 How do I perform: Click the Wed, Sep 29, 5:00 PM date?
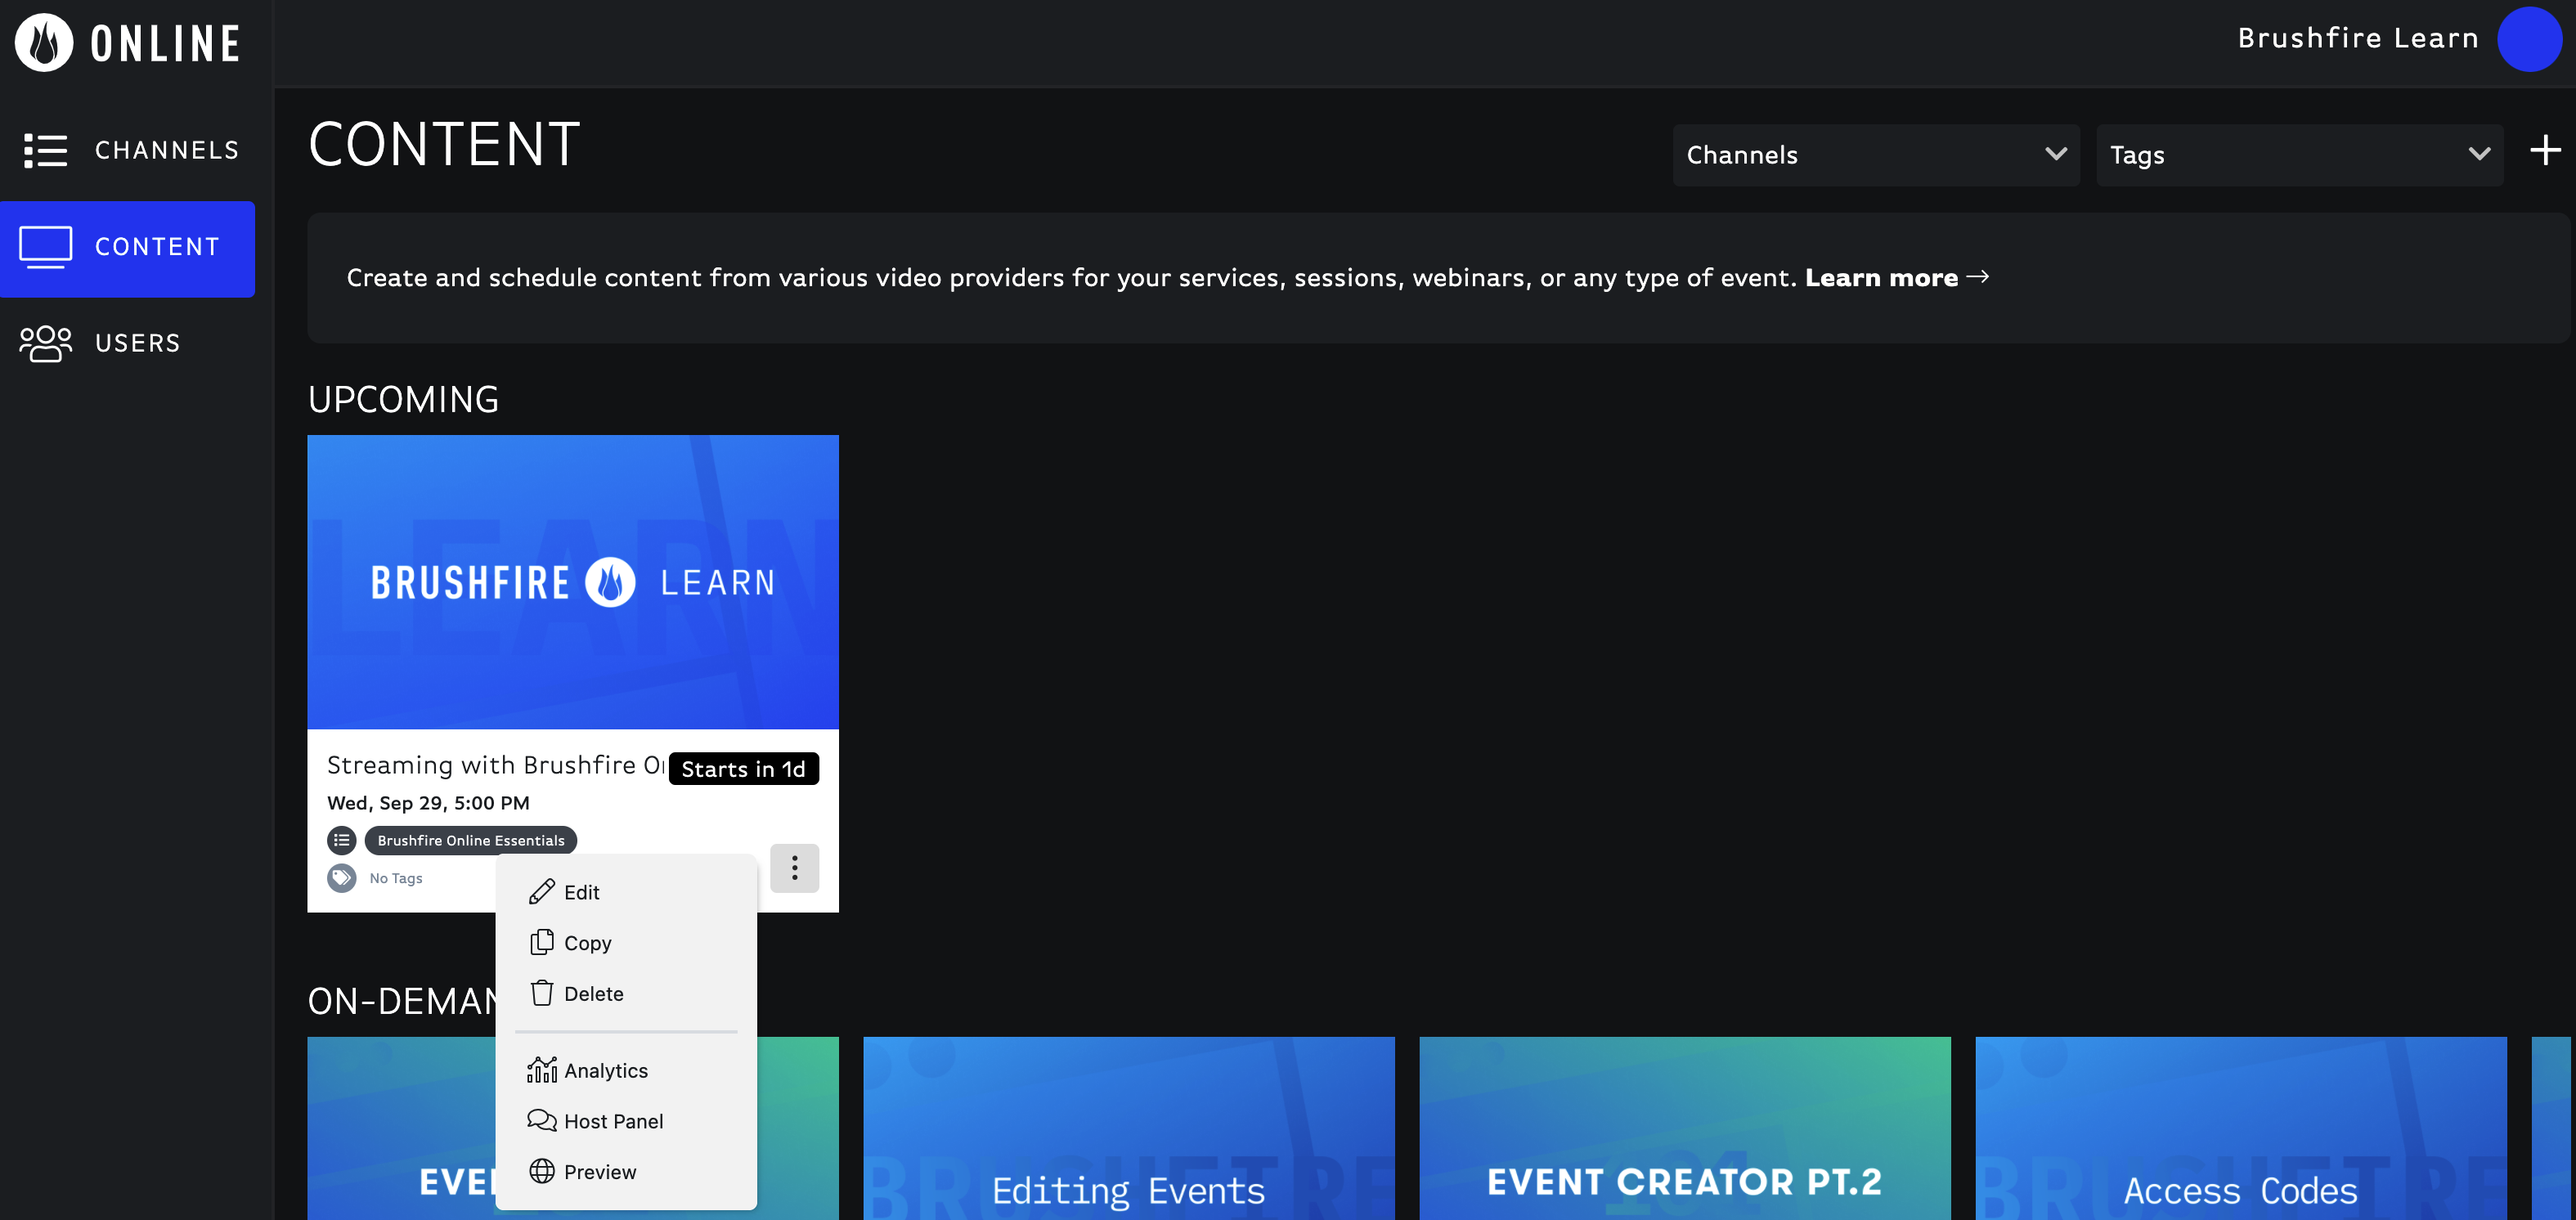tap(428, 803)
